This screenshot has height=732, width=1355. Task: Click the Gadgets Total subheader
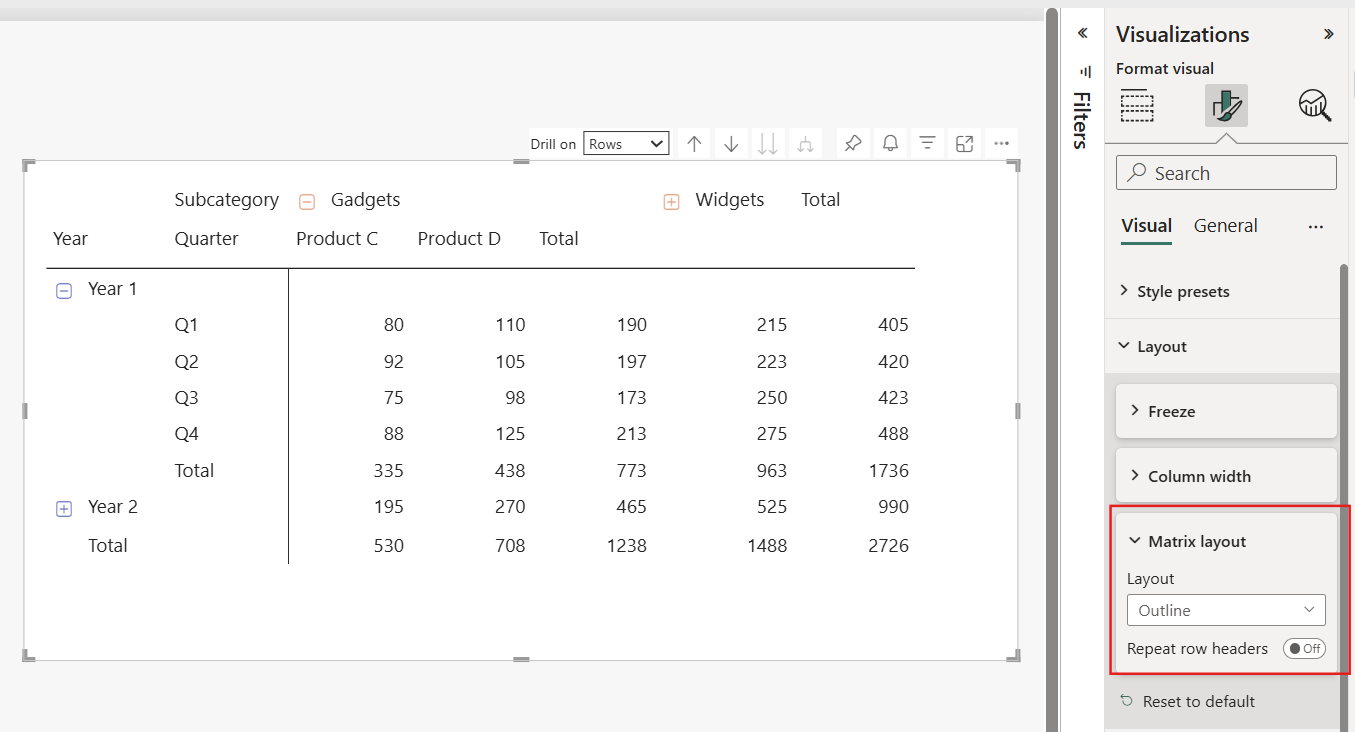pyautogui.click(x=559, y=239)
